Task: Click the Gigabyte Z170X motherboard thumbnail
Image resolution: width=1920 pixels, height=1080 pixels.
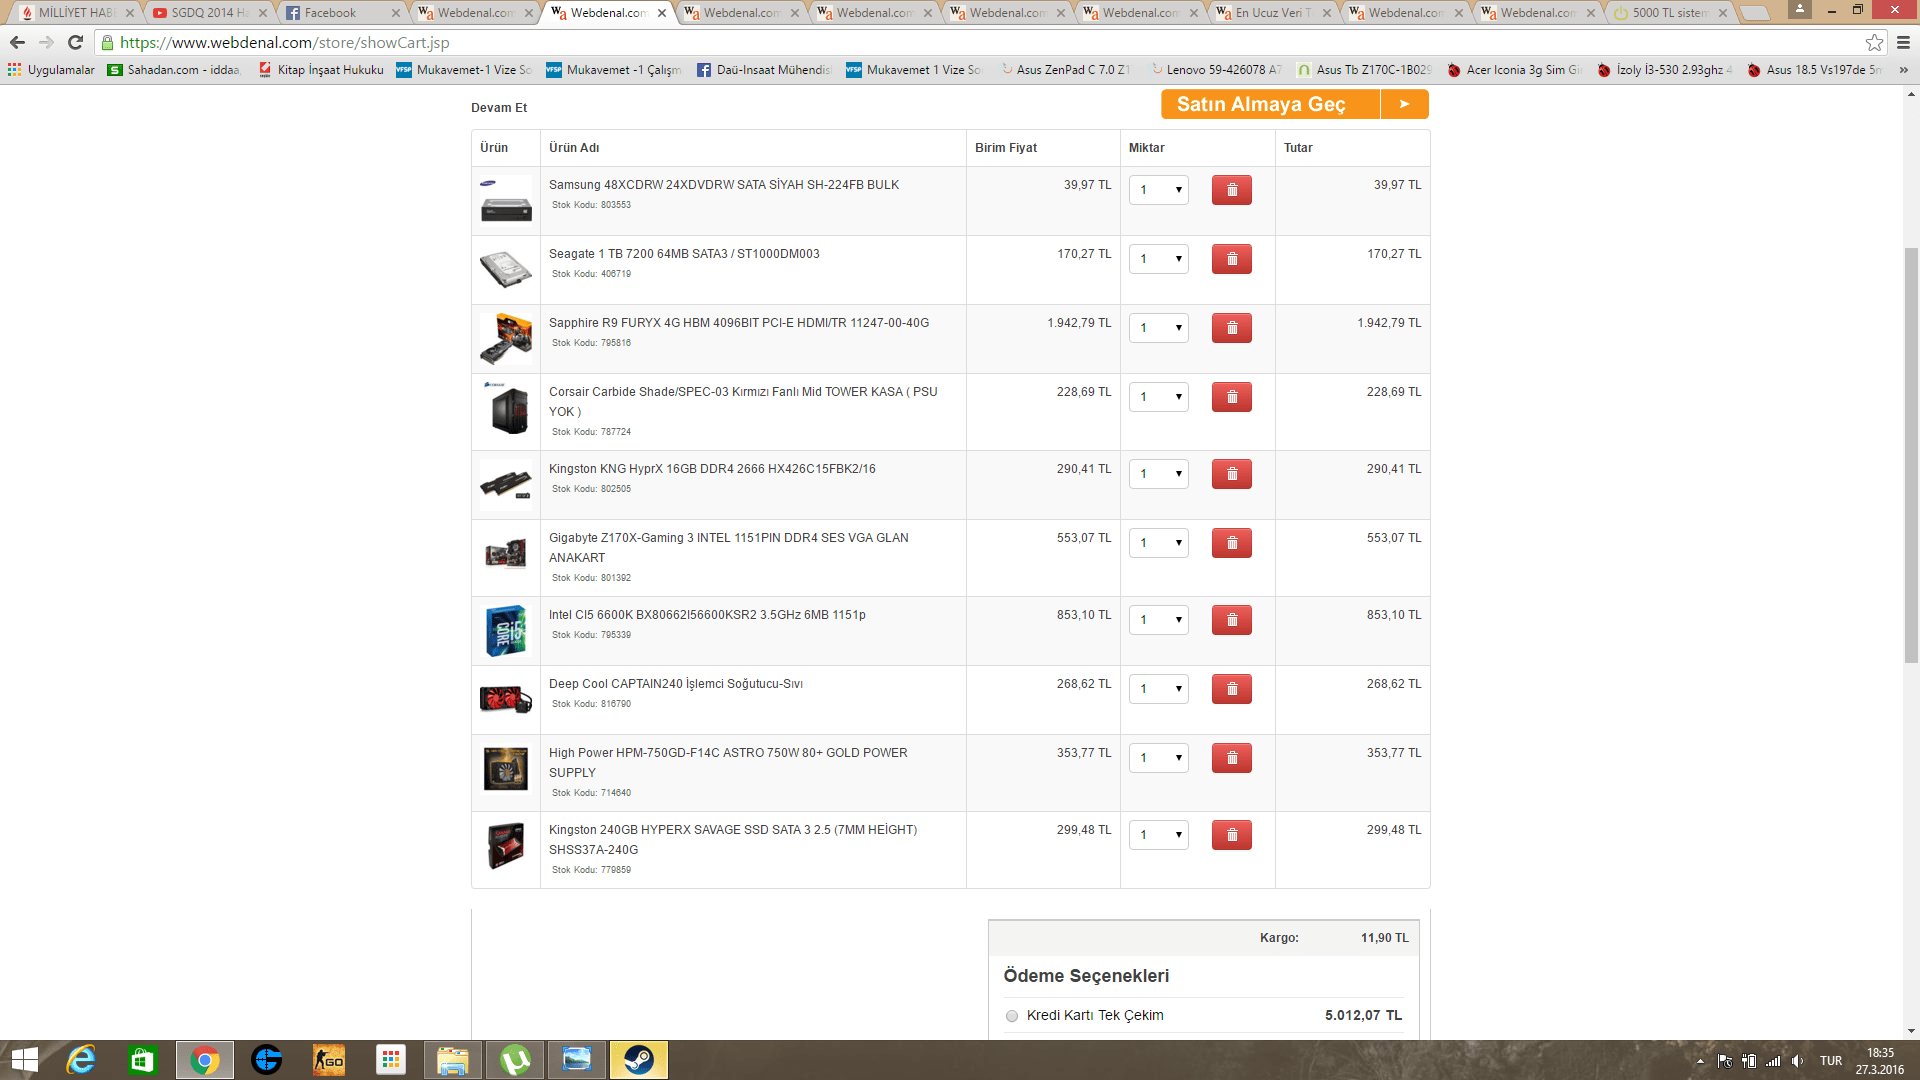Action: point(506,554)
